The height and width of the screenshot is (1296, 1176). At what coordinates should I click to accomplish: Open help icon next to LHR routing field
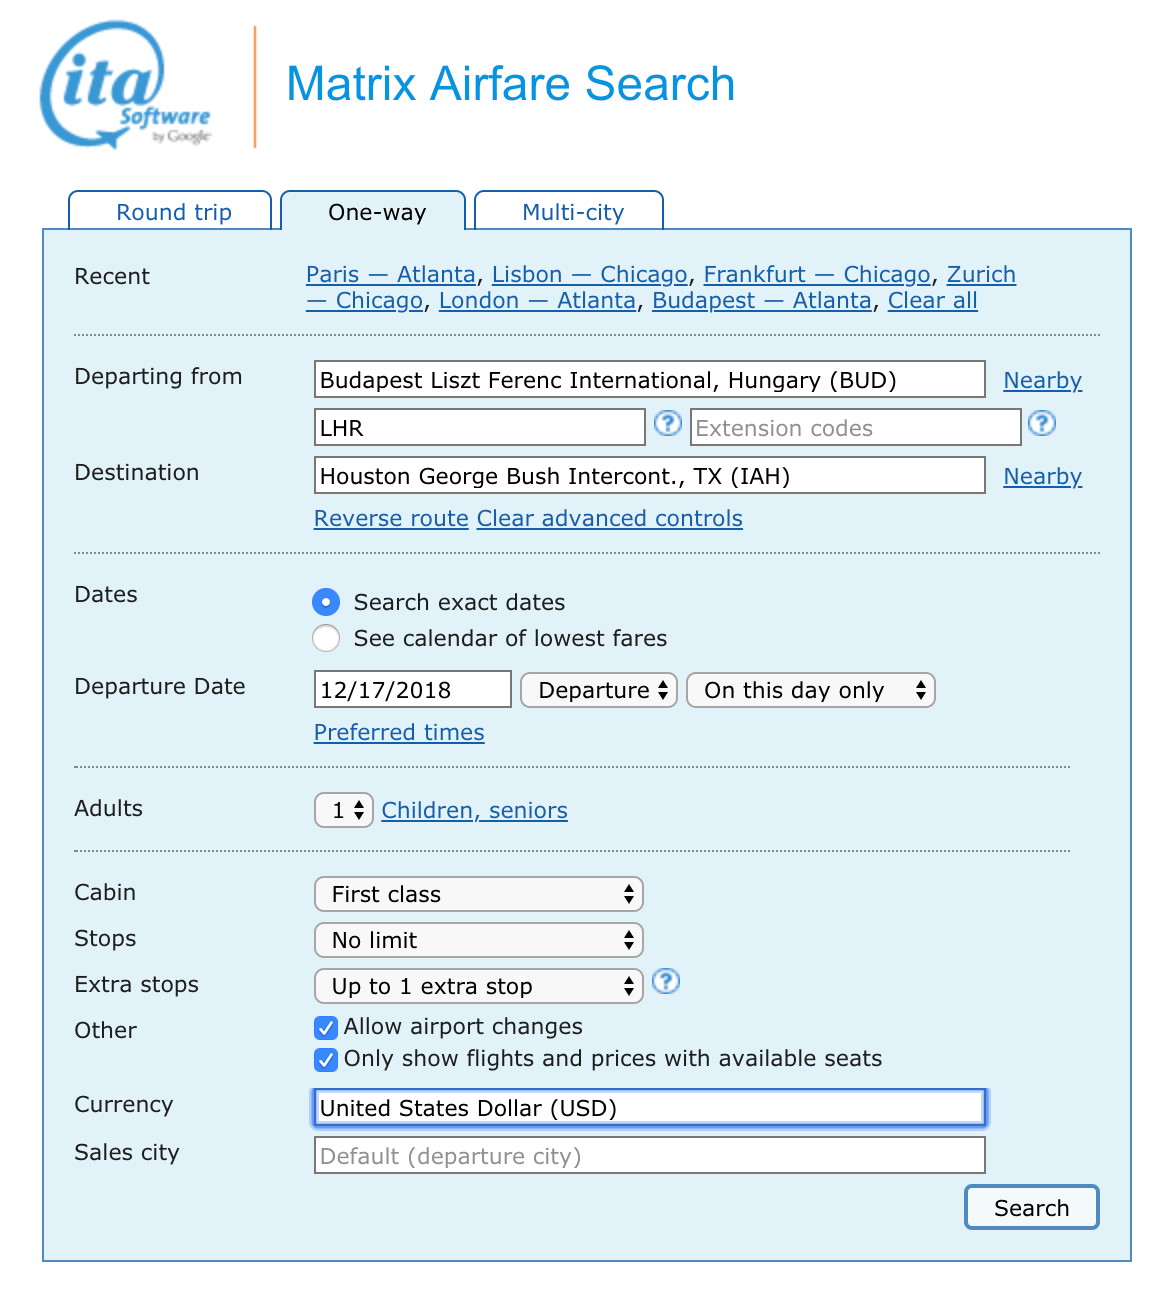coord(667,424)
